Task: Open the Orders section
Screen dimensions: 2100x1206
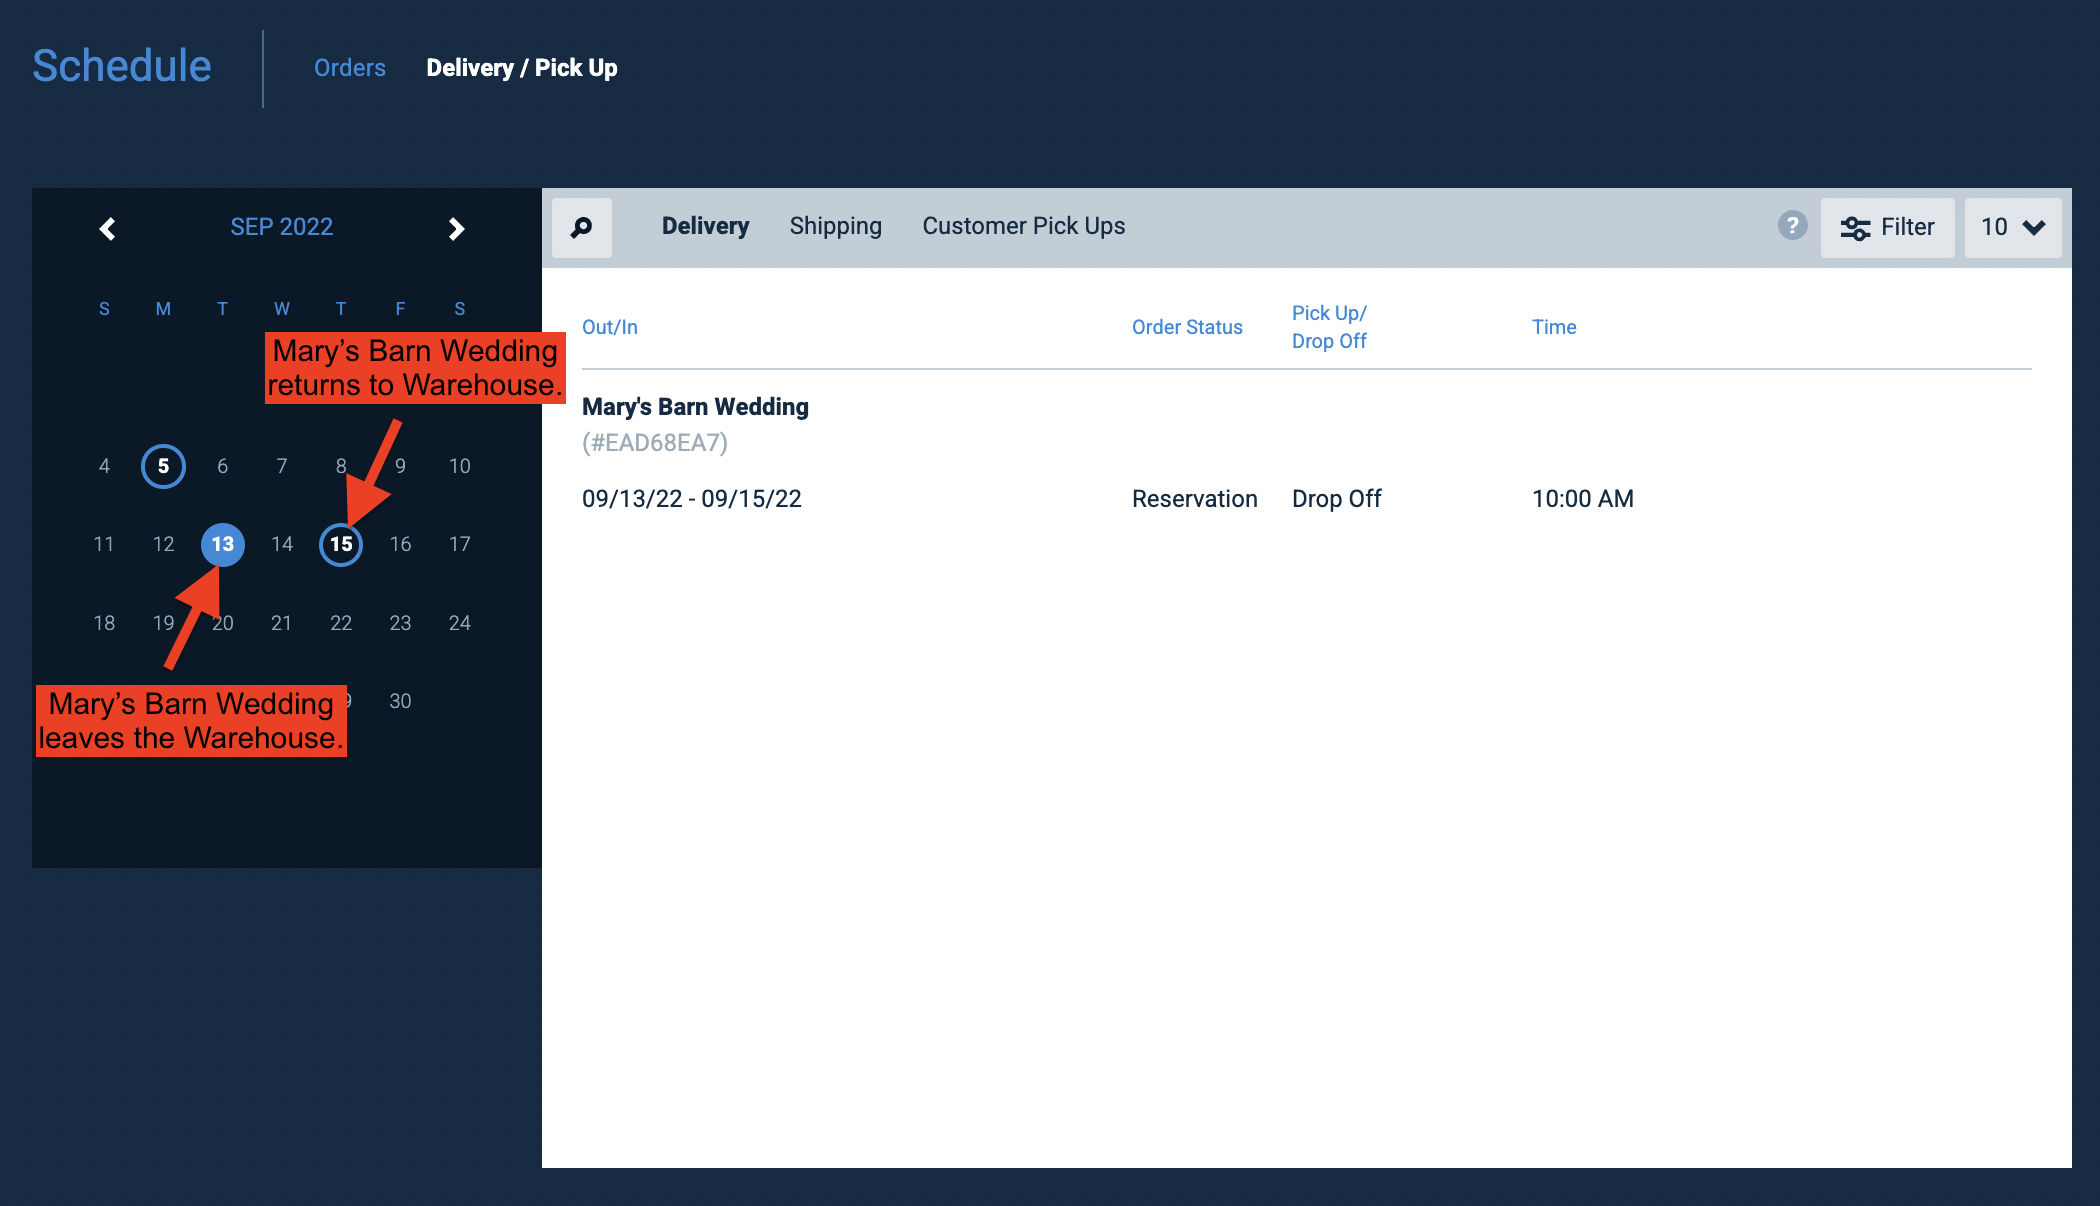Action: (x=350, y=68)
